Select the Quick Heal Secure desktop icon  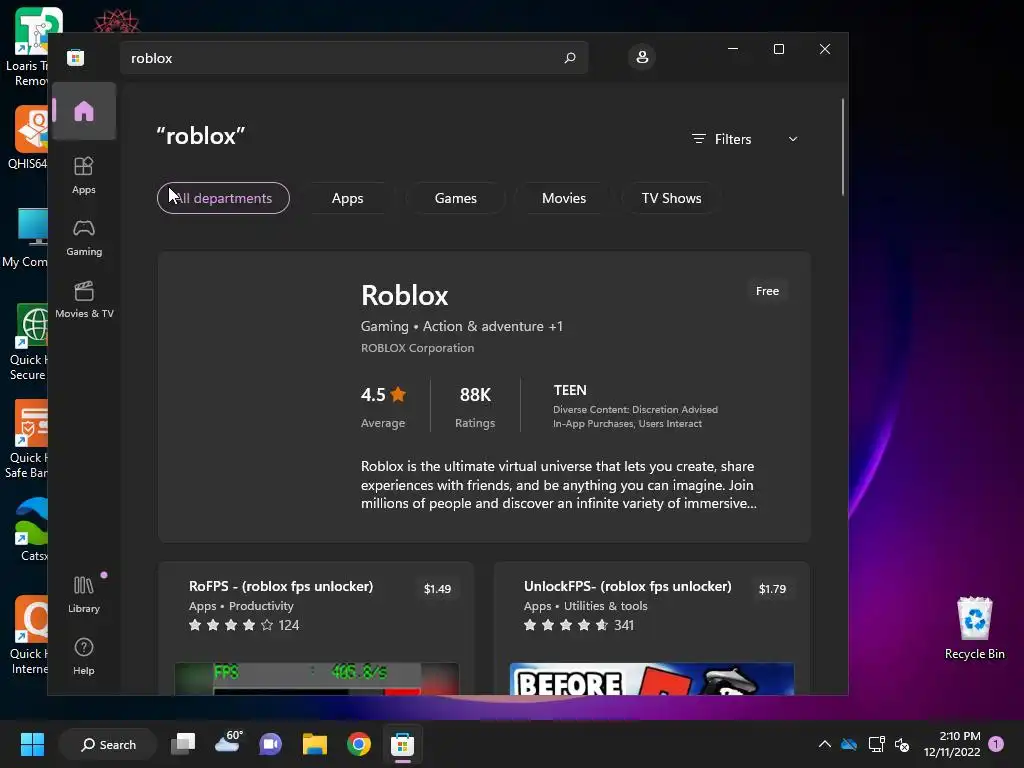point(29,342)
